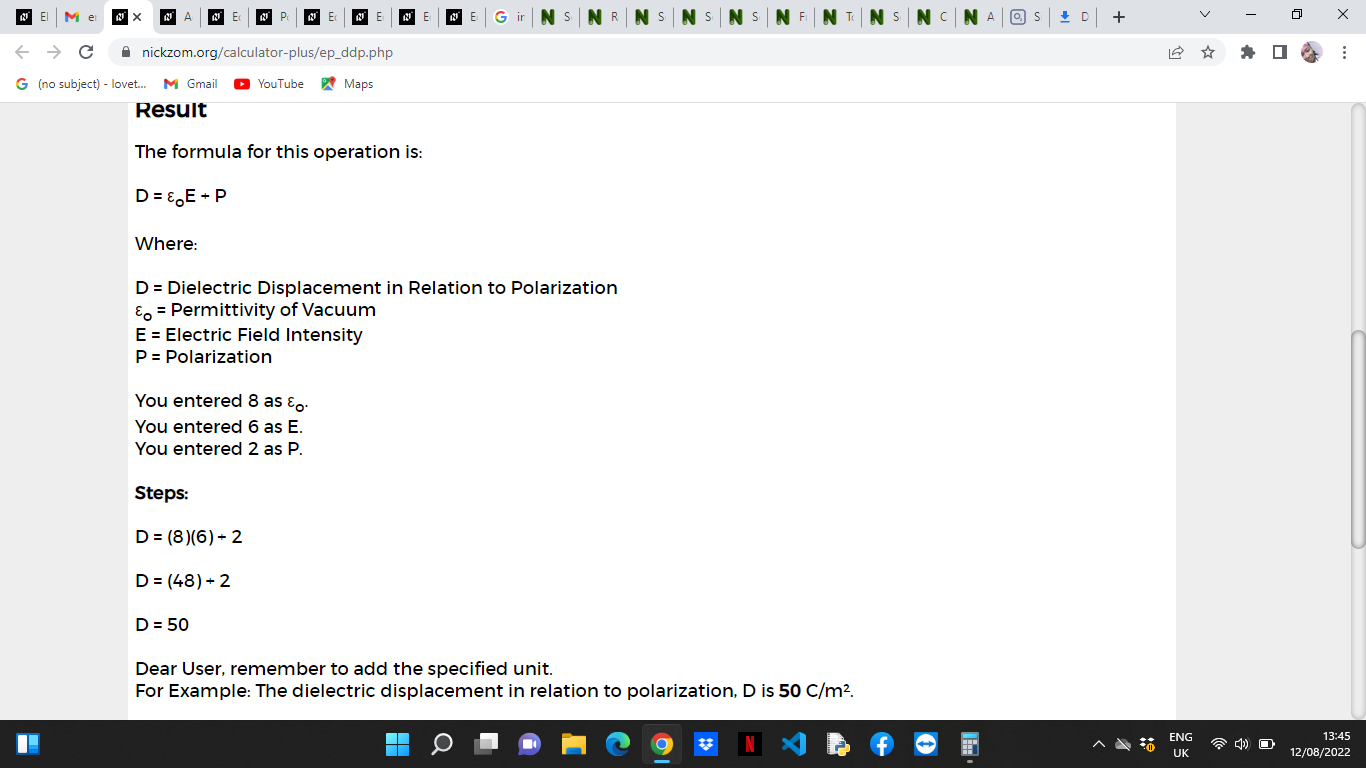
Task: Open a new tab with the plus button
Action: pos(1119,17)
